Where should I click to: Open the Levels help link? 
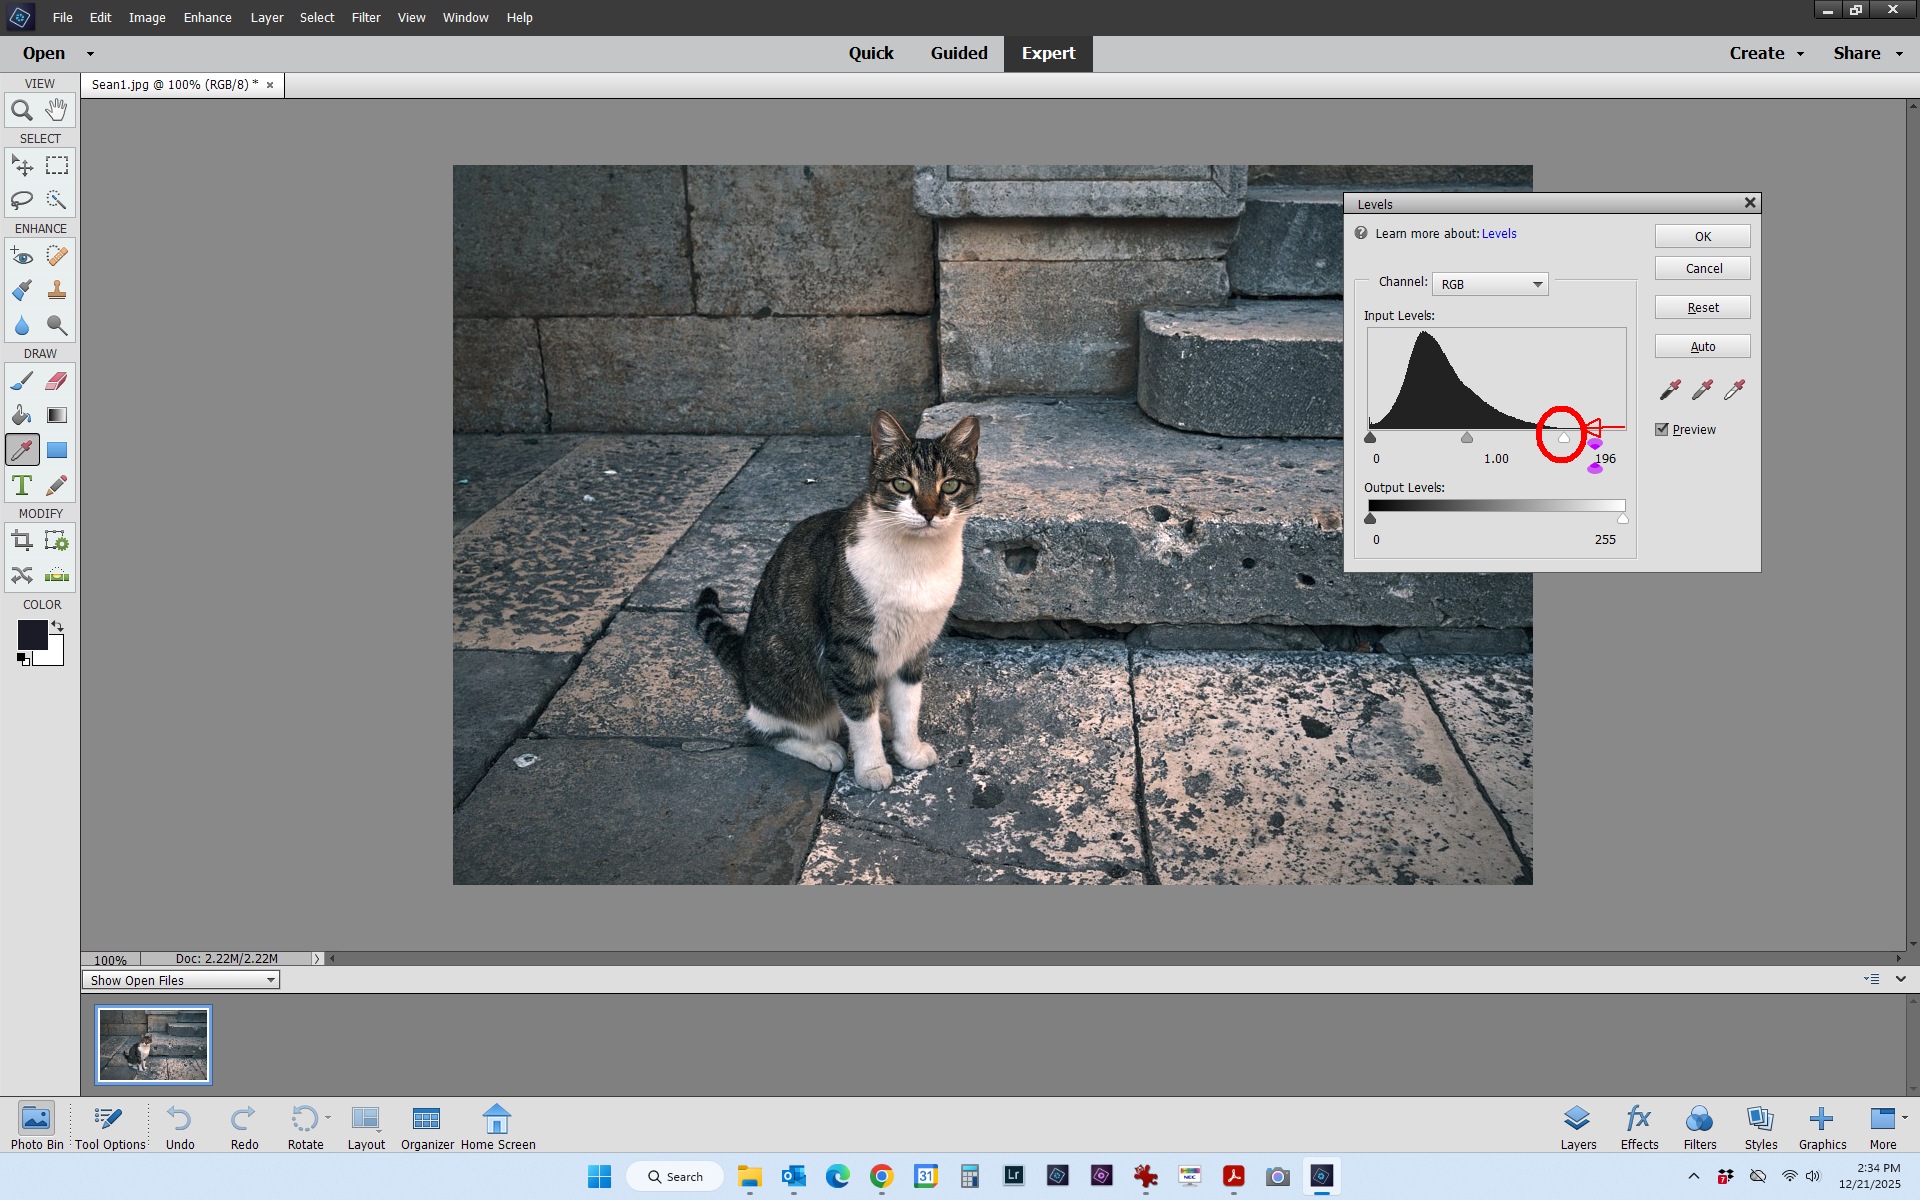[x=1498, y=233]
